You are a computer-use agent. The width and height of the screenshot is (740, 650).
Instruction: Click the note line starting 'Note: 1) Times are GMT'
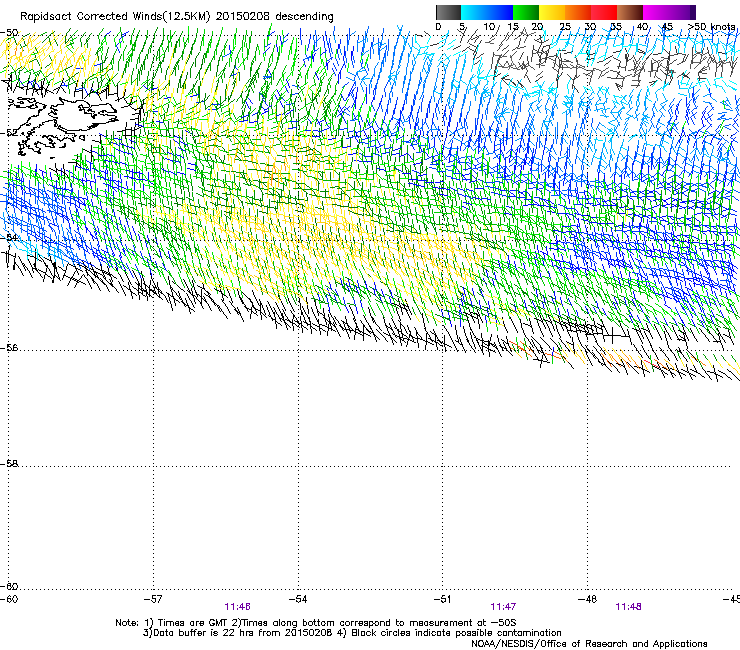316,623
